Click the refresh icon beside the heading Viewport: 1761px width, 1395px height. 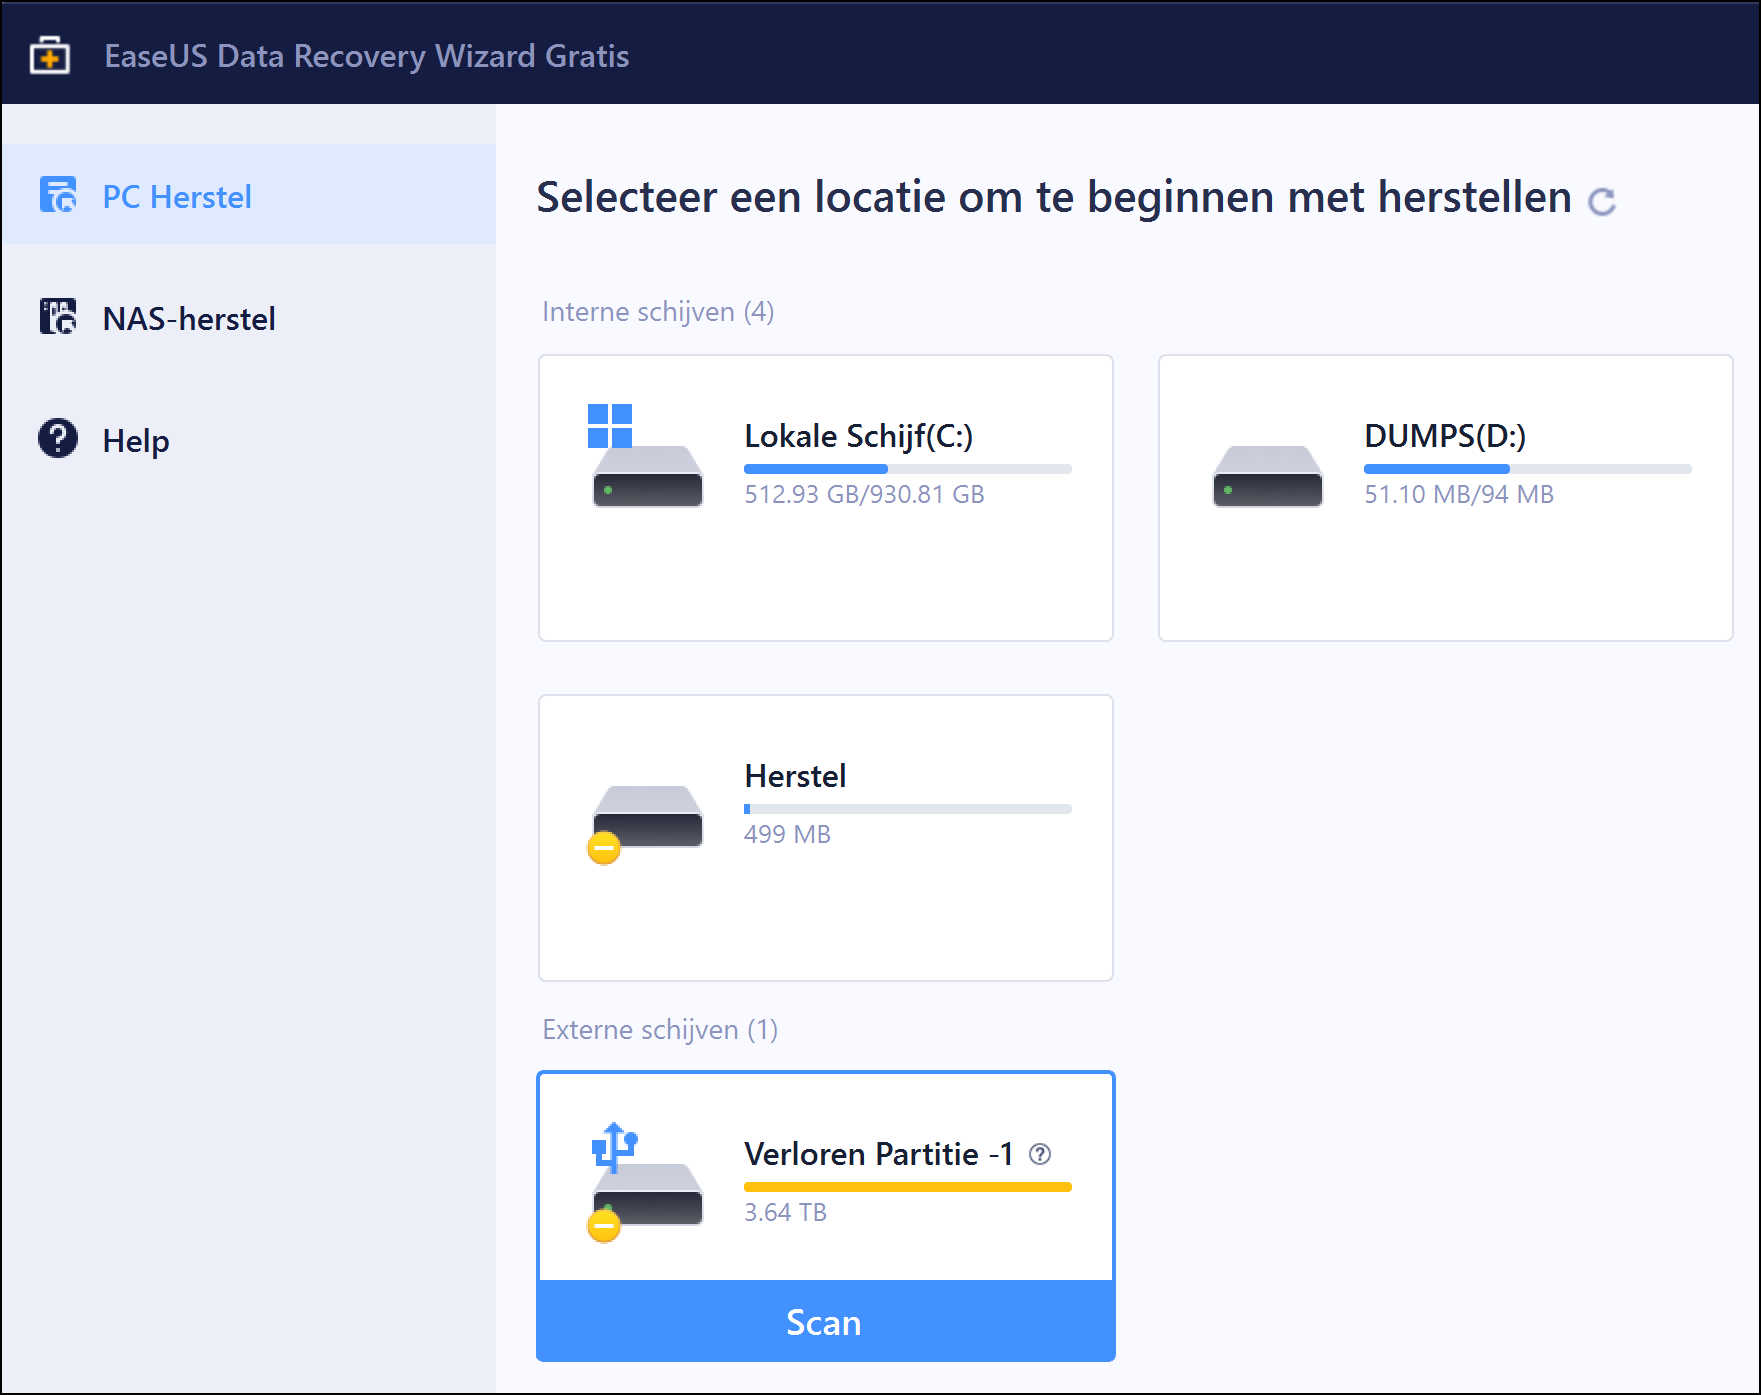[1602, 202]
